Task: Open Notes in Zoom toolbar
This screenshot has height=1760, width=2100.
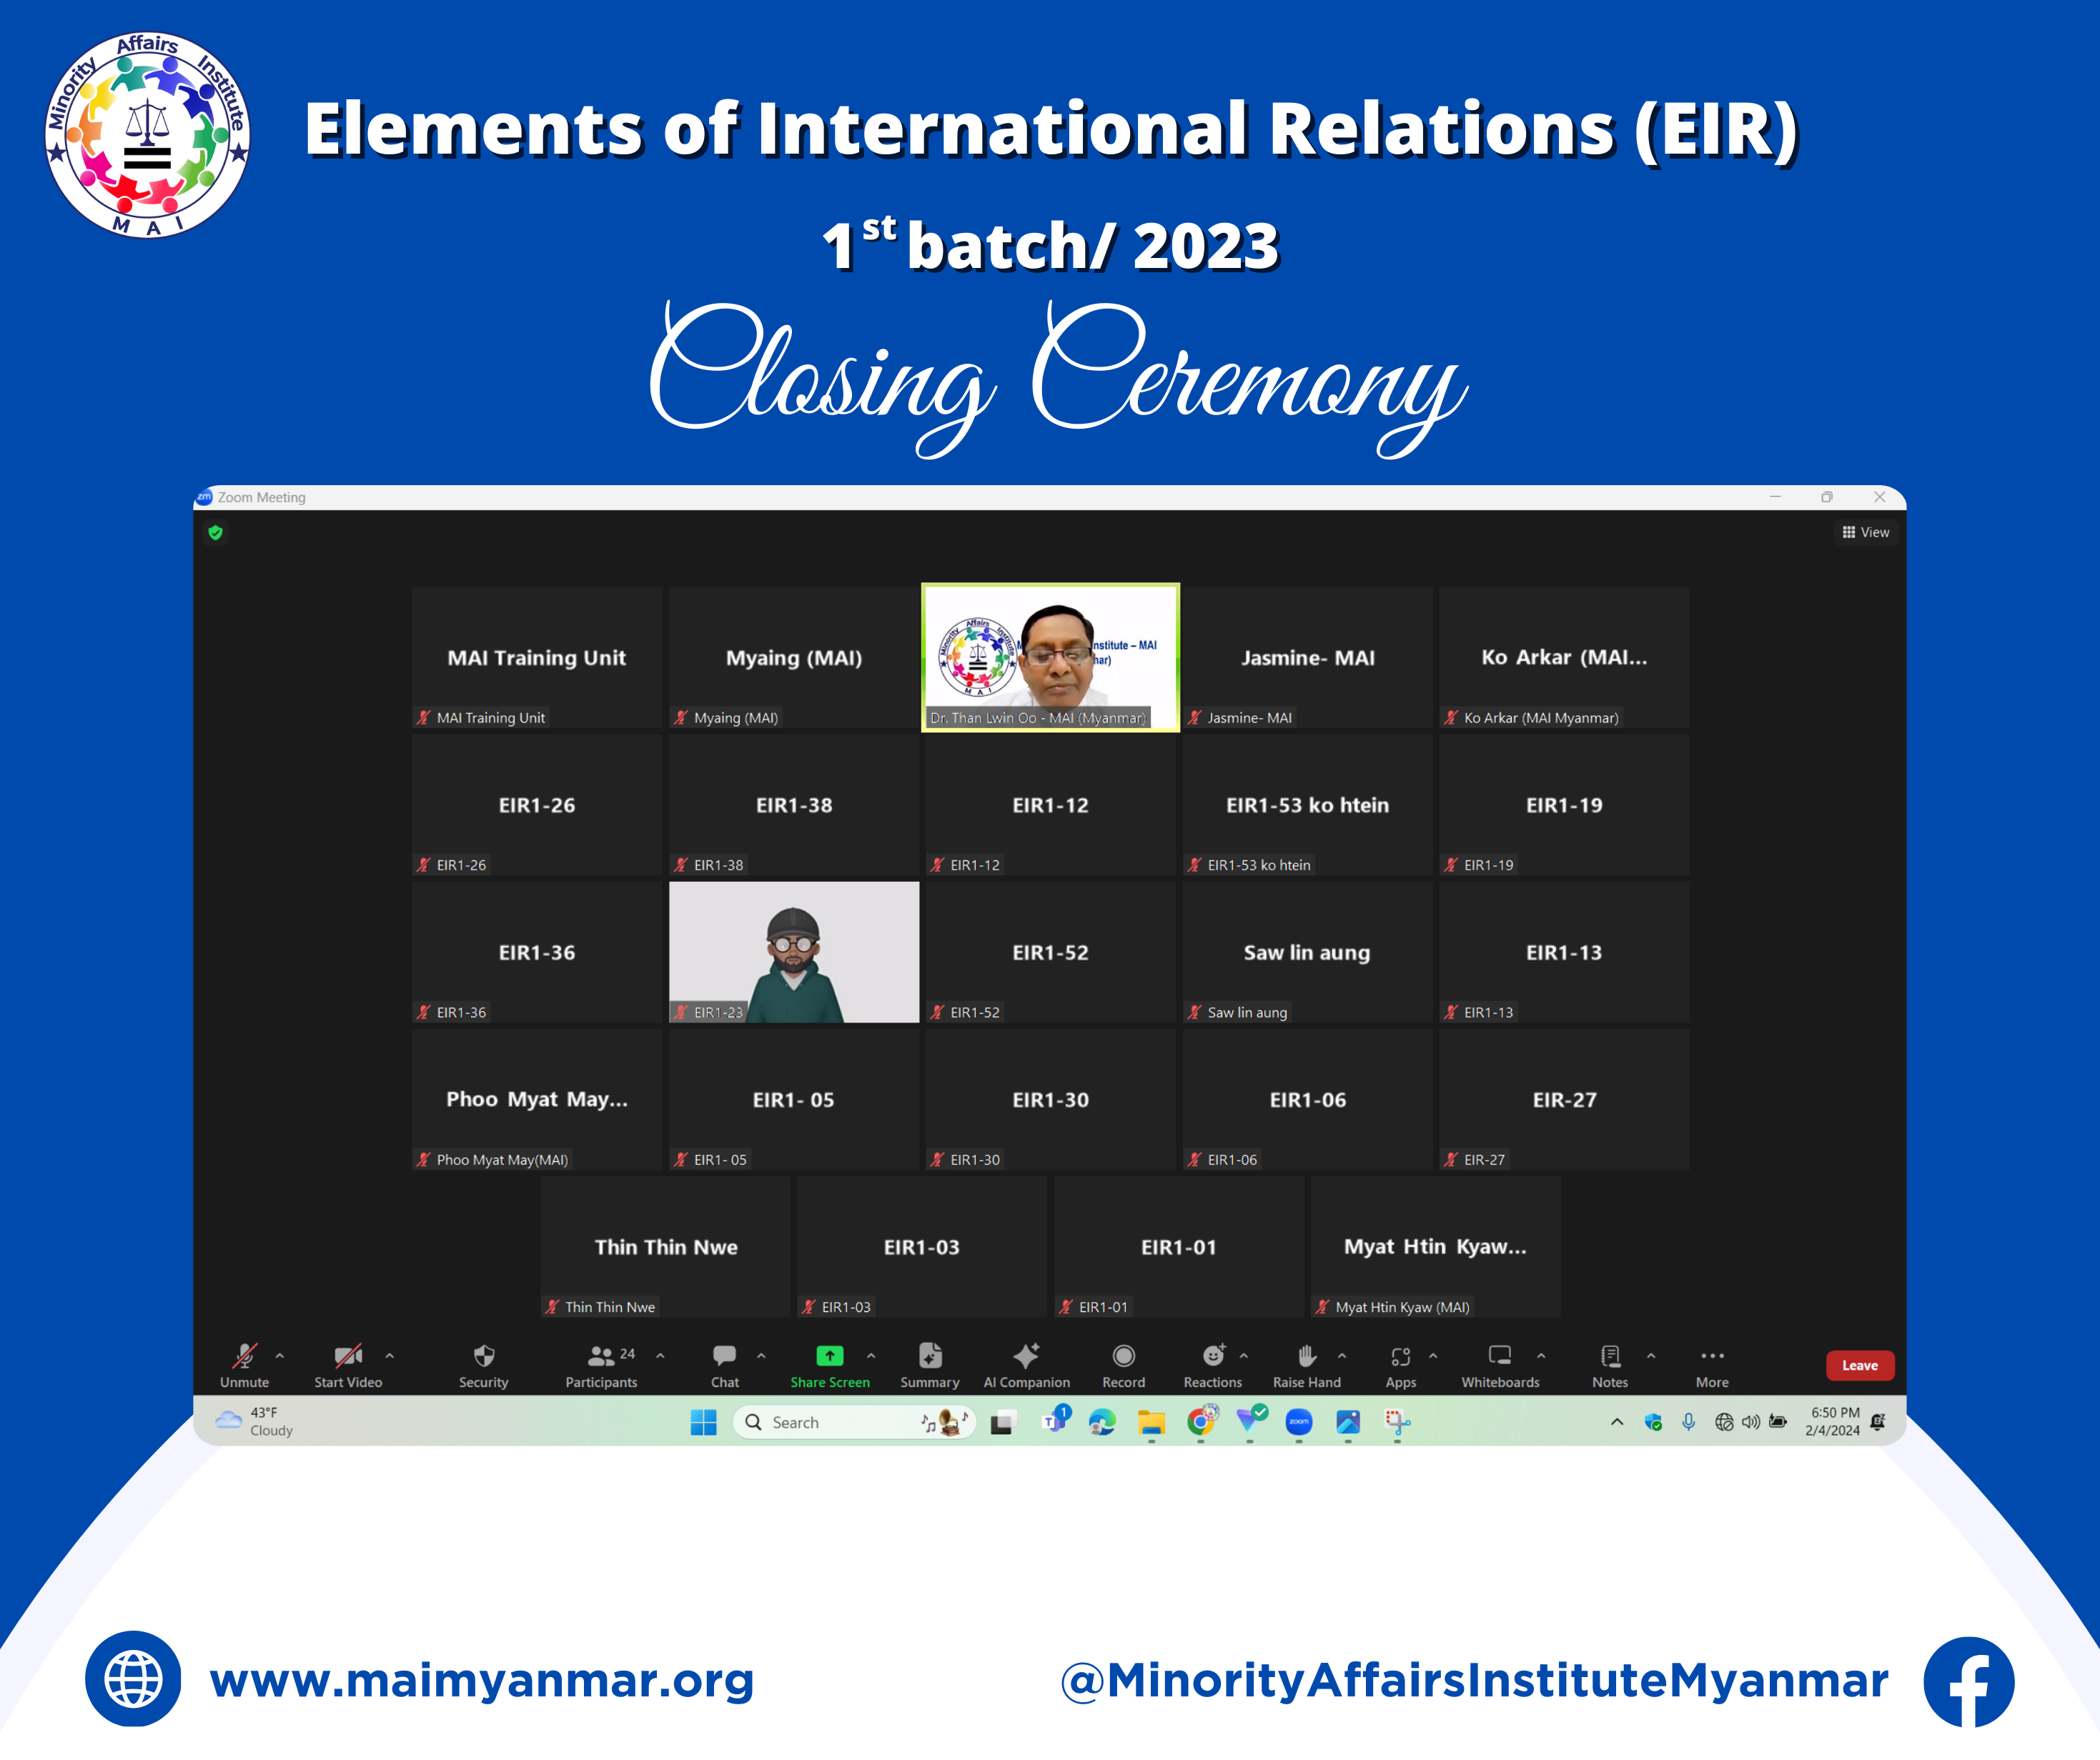Action: click(1610, 1366)
